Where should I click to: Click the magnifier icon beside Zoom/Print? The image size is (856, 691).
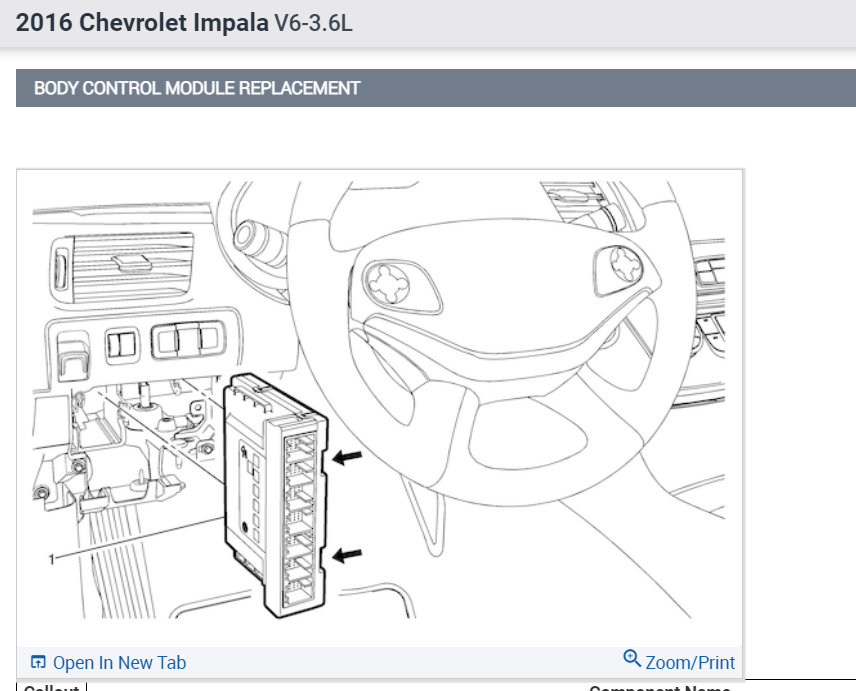[x=632, y=658]
